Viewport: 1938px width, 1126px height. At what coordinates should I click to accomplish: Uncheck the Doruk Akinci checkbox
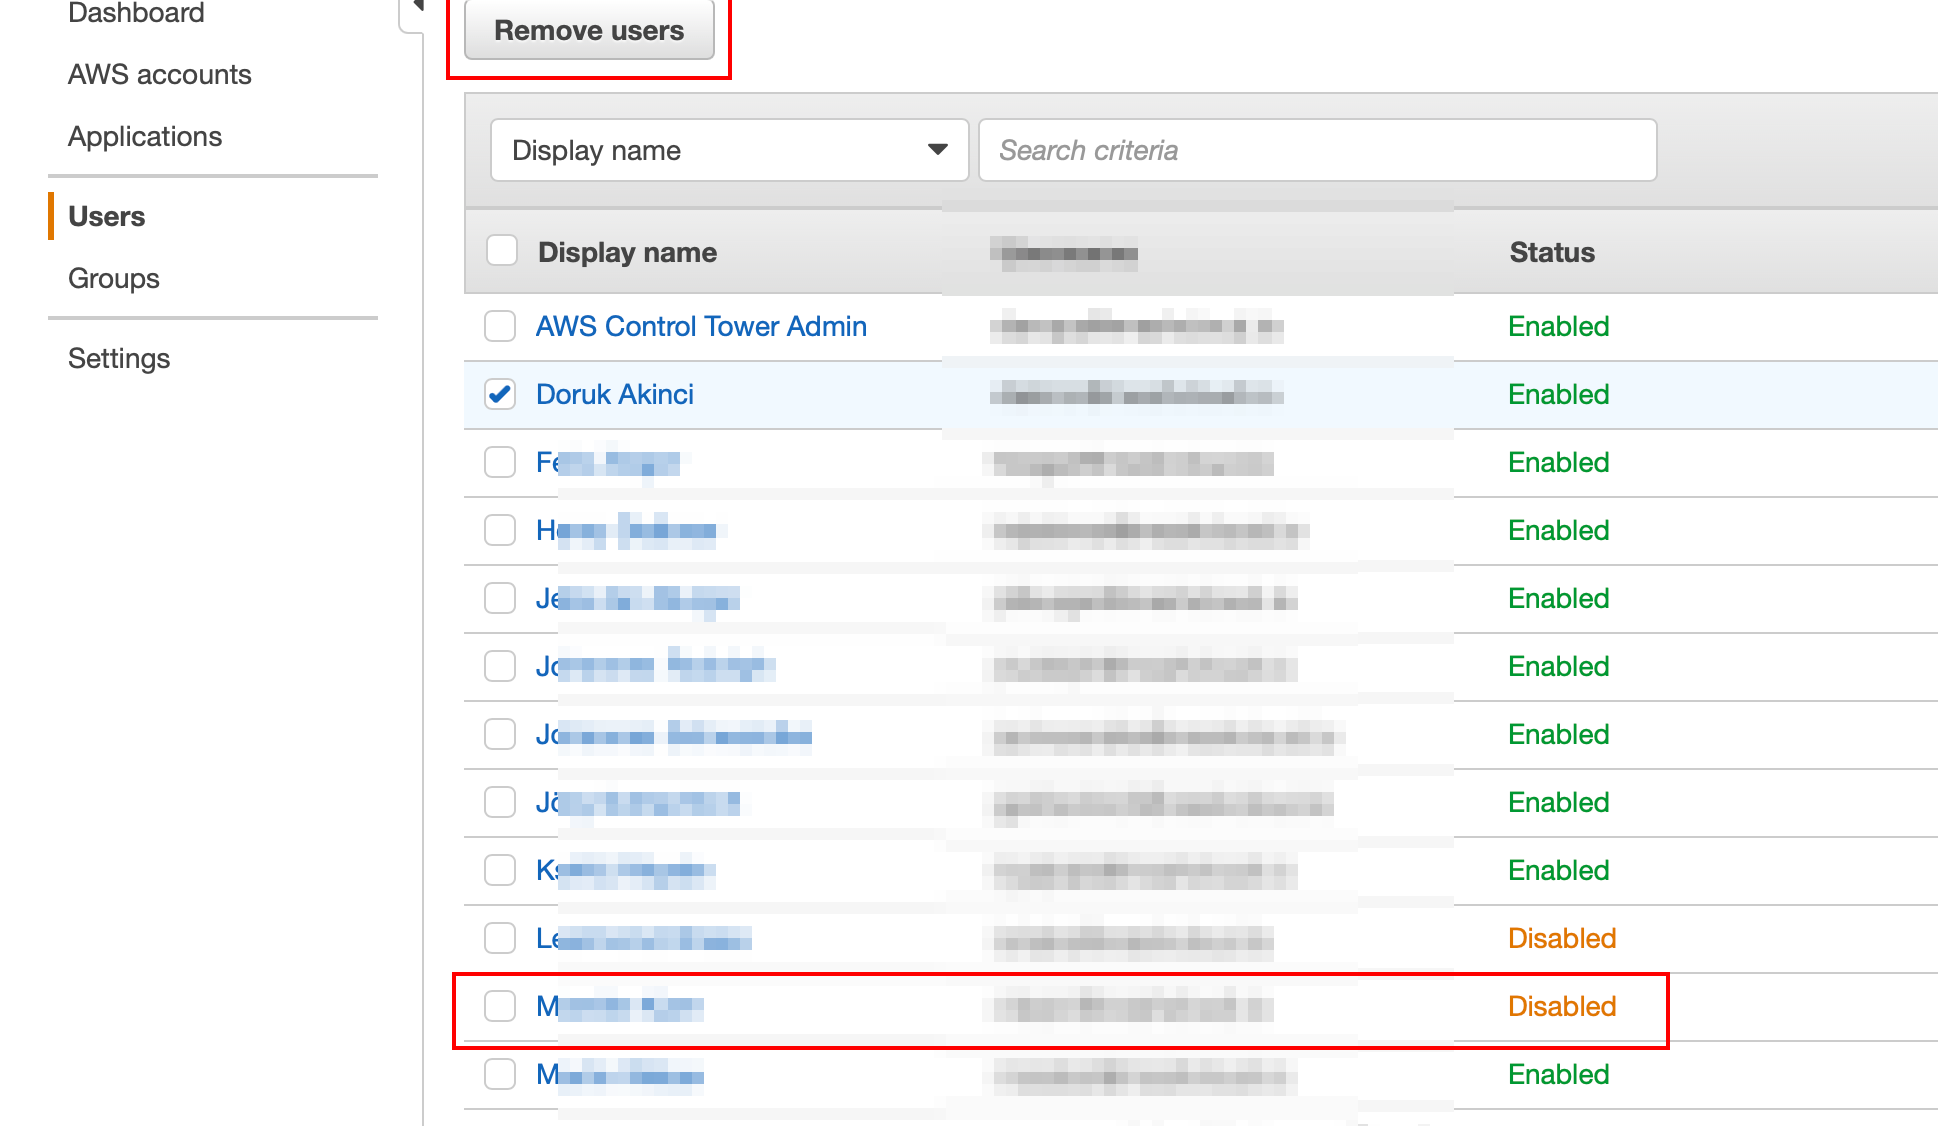click(x=500, y=394)
